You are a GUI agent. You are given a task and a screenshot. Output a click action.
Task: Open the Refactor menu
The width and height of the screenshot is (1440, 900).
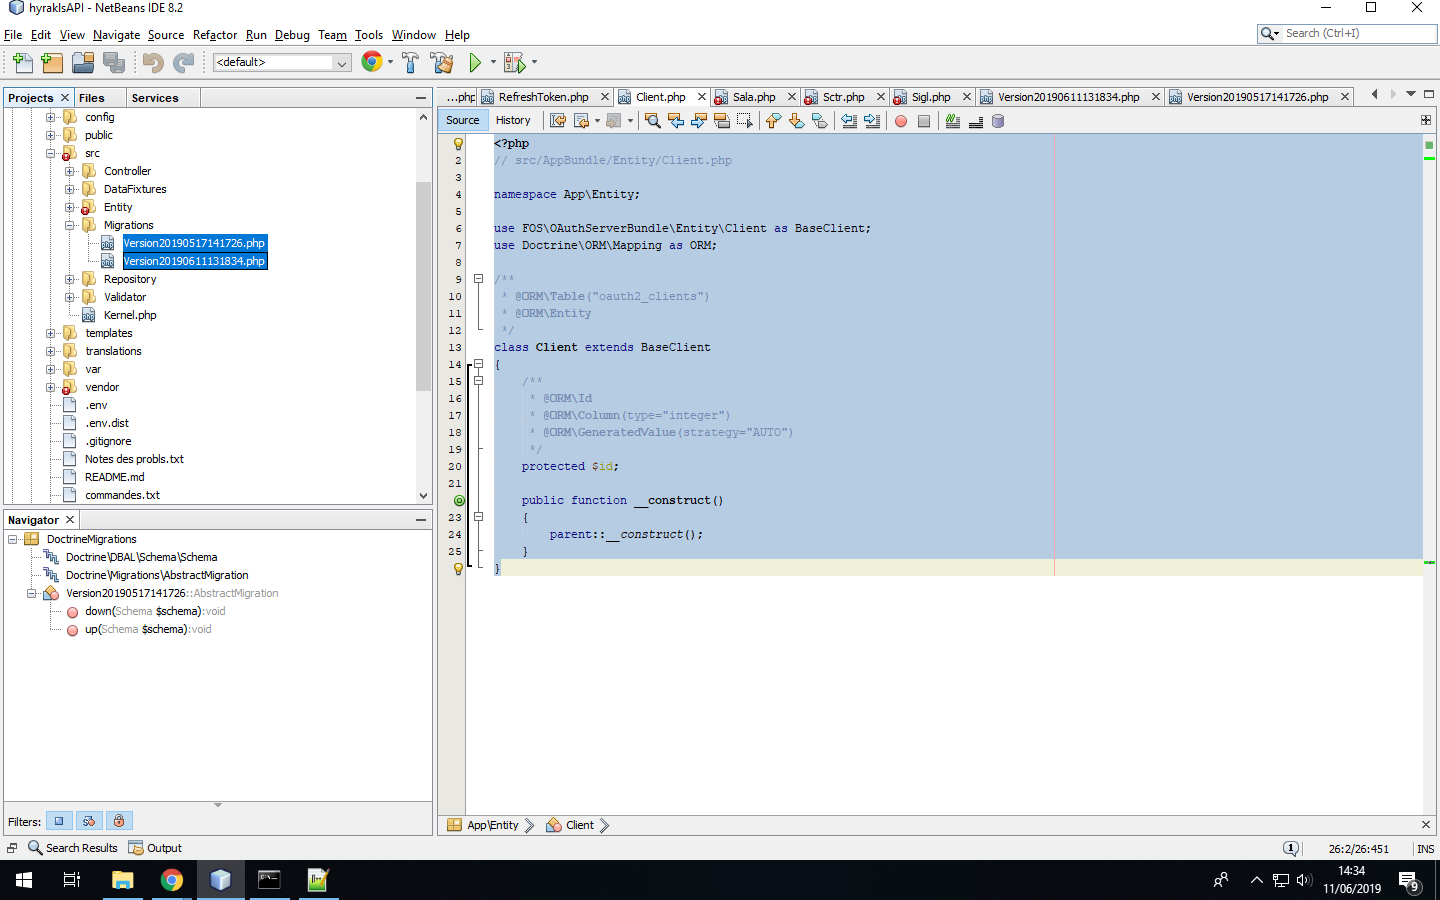[215, 35]
